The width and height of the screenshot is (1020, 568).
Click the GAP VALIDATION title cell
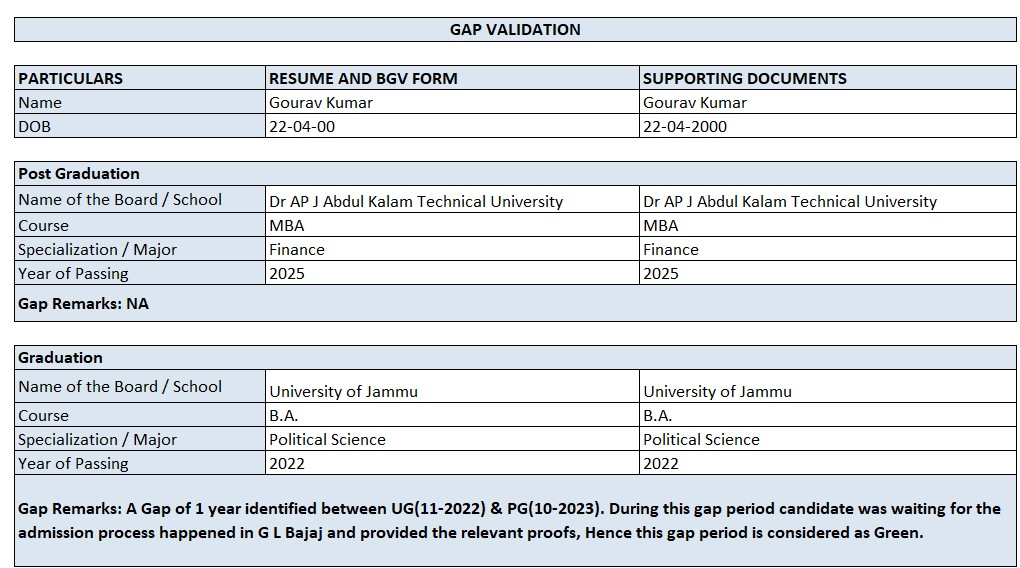(515, 29)
